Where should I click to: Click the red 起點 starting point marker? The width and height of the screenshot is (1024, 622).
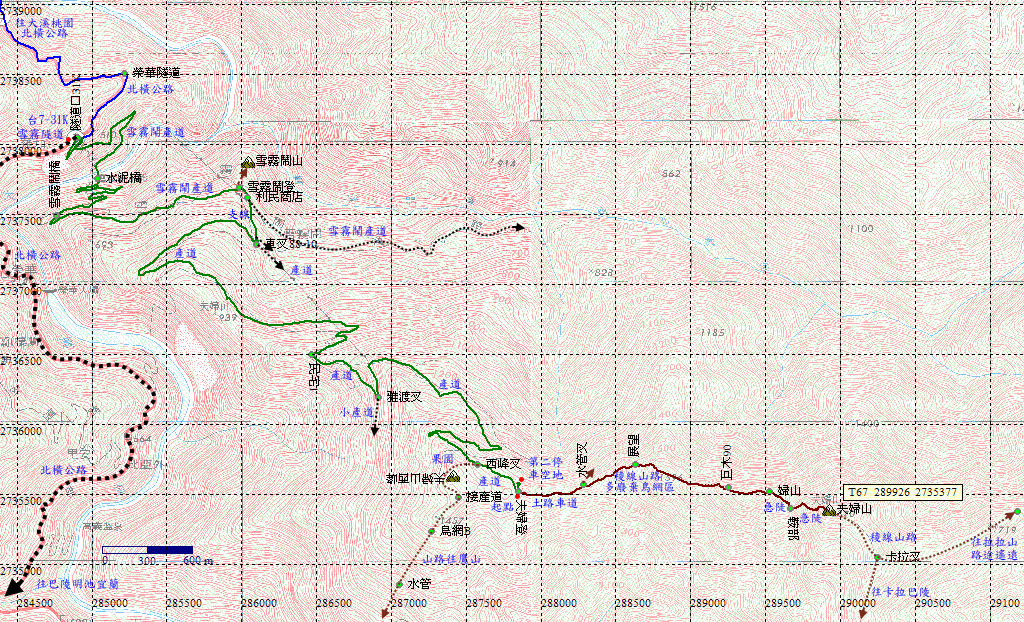[x=517, y=497]
